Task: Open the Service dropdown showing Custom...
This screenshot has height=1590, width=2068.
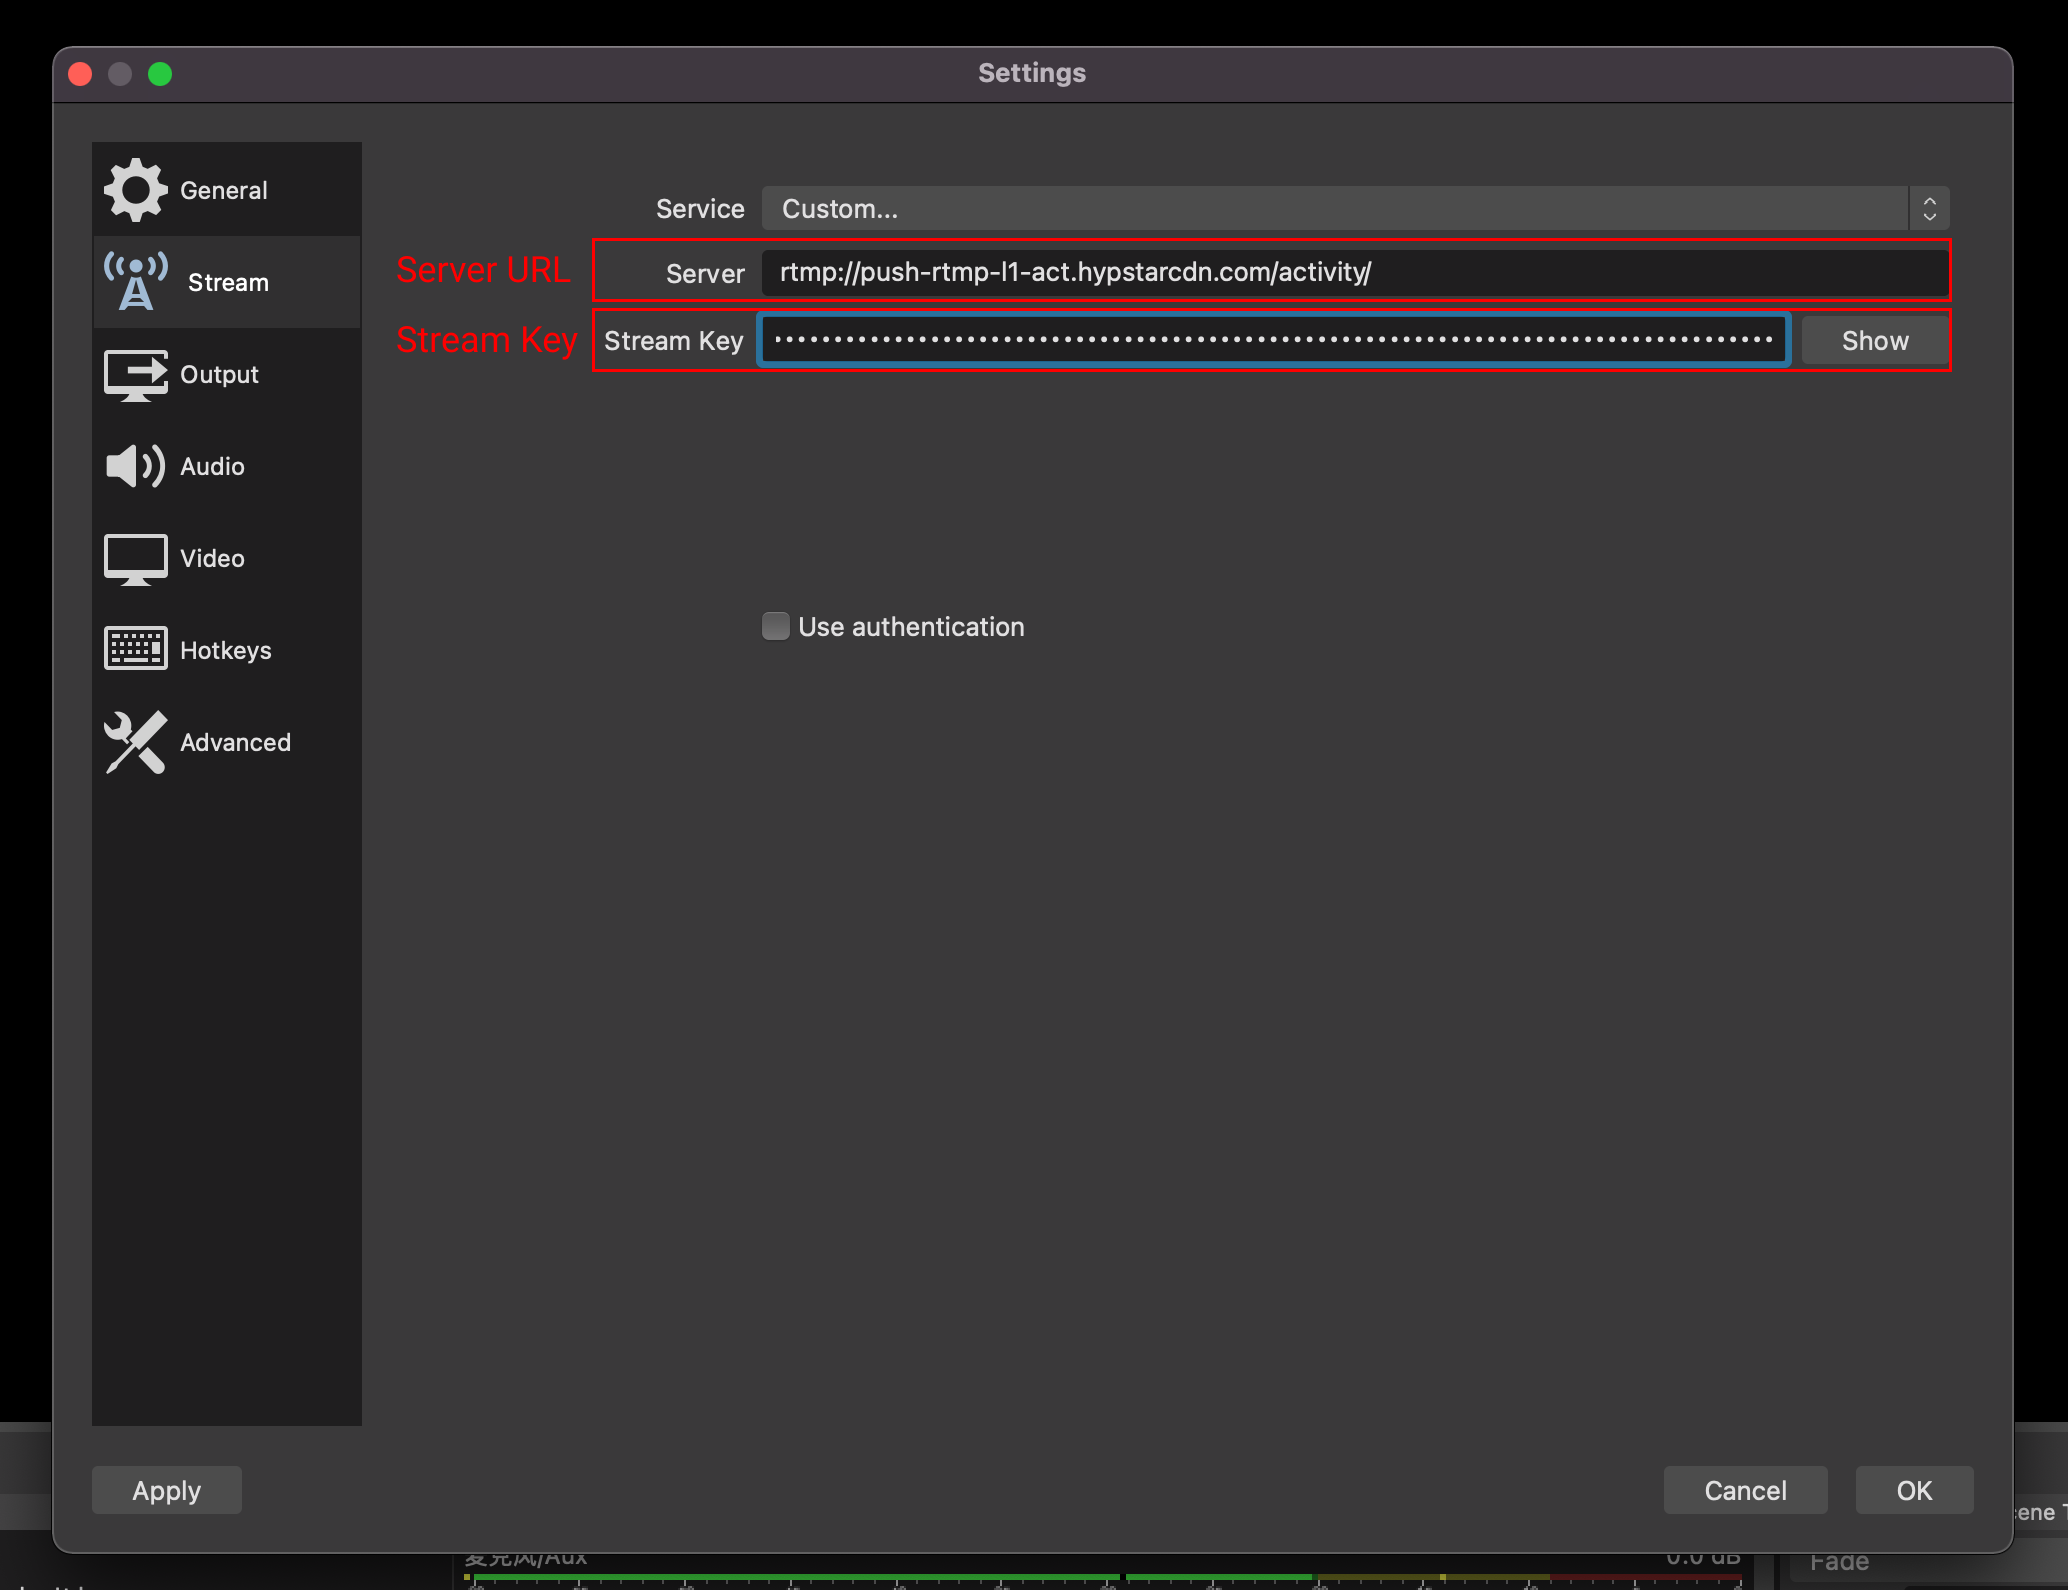Action: click(1334, 208)
